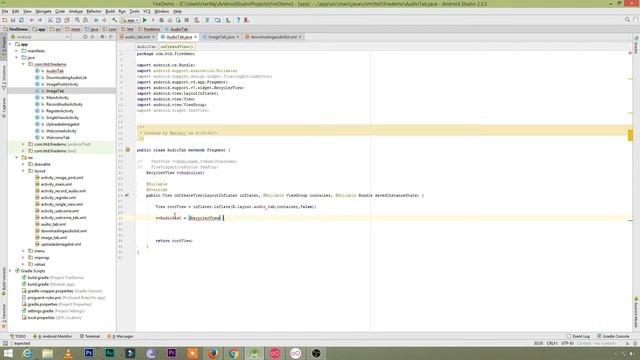Open search everywhere magnifier at top right

pos(627,20)
